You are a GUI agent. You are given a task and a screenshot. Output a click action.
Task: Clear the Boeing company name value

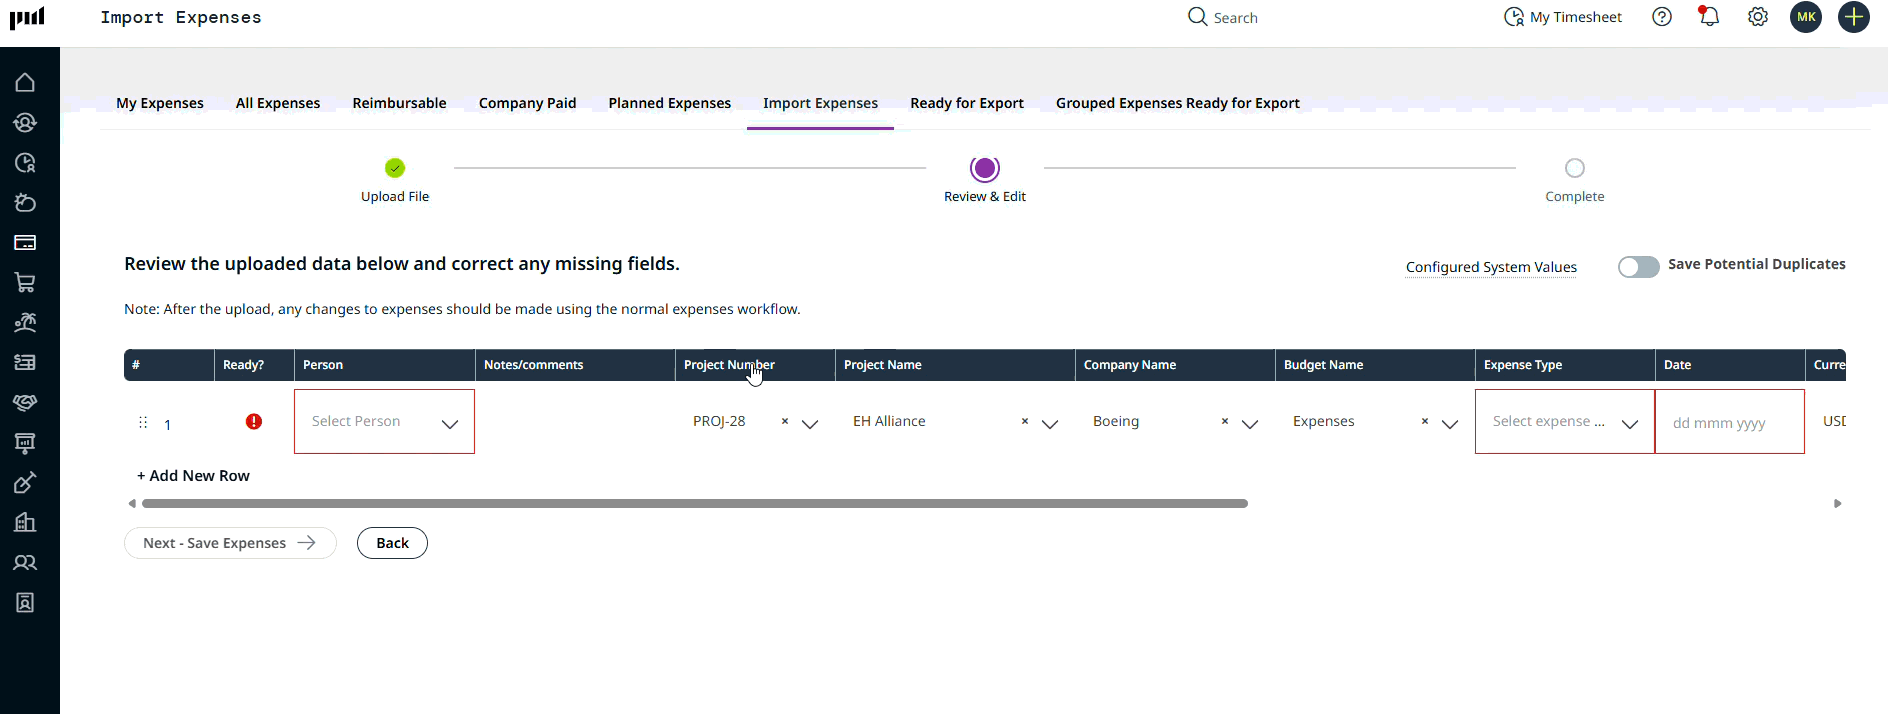coord(1225,421)
